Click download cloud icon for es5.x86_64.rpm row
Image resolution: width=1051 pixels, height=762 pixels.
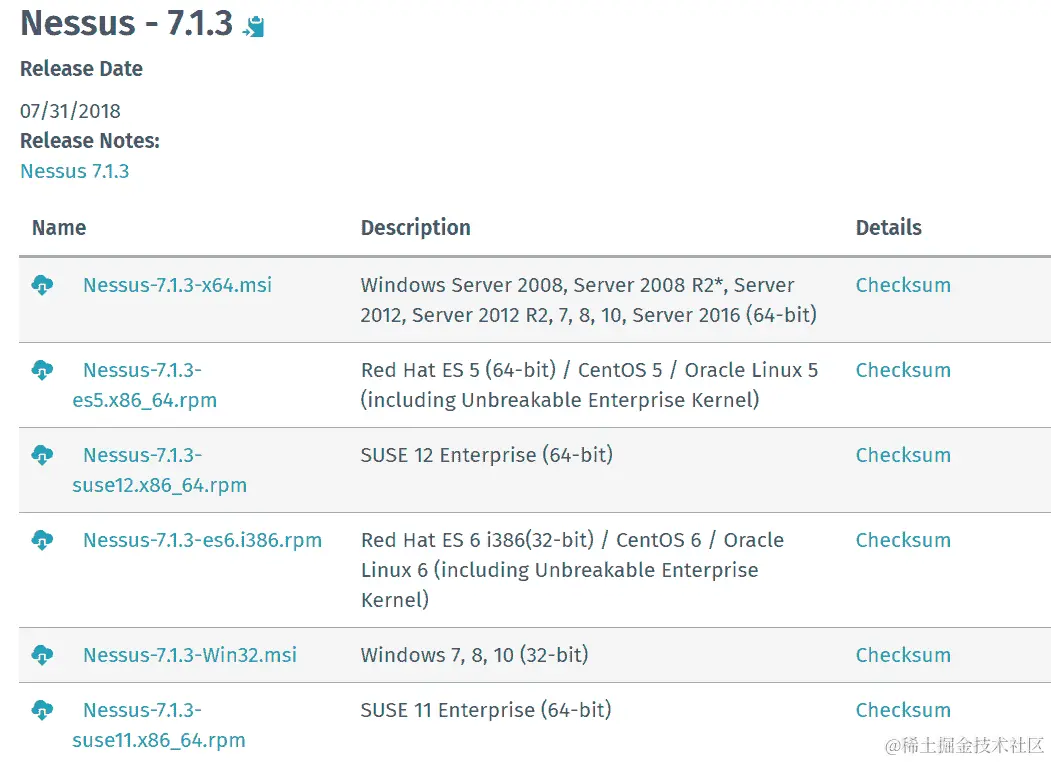tap(42, 370)
